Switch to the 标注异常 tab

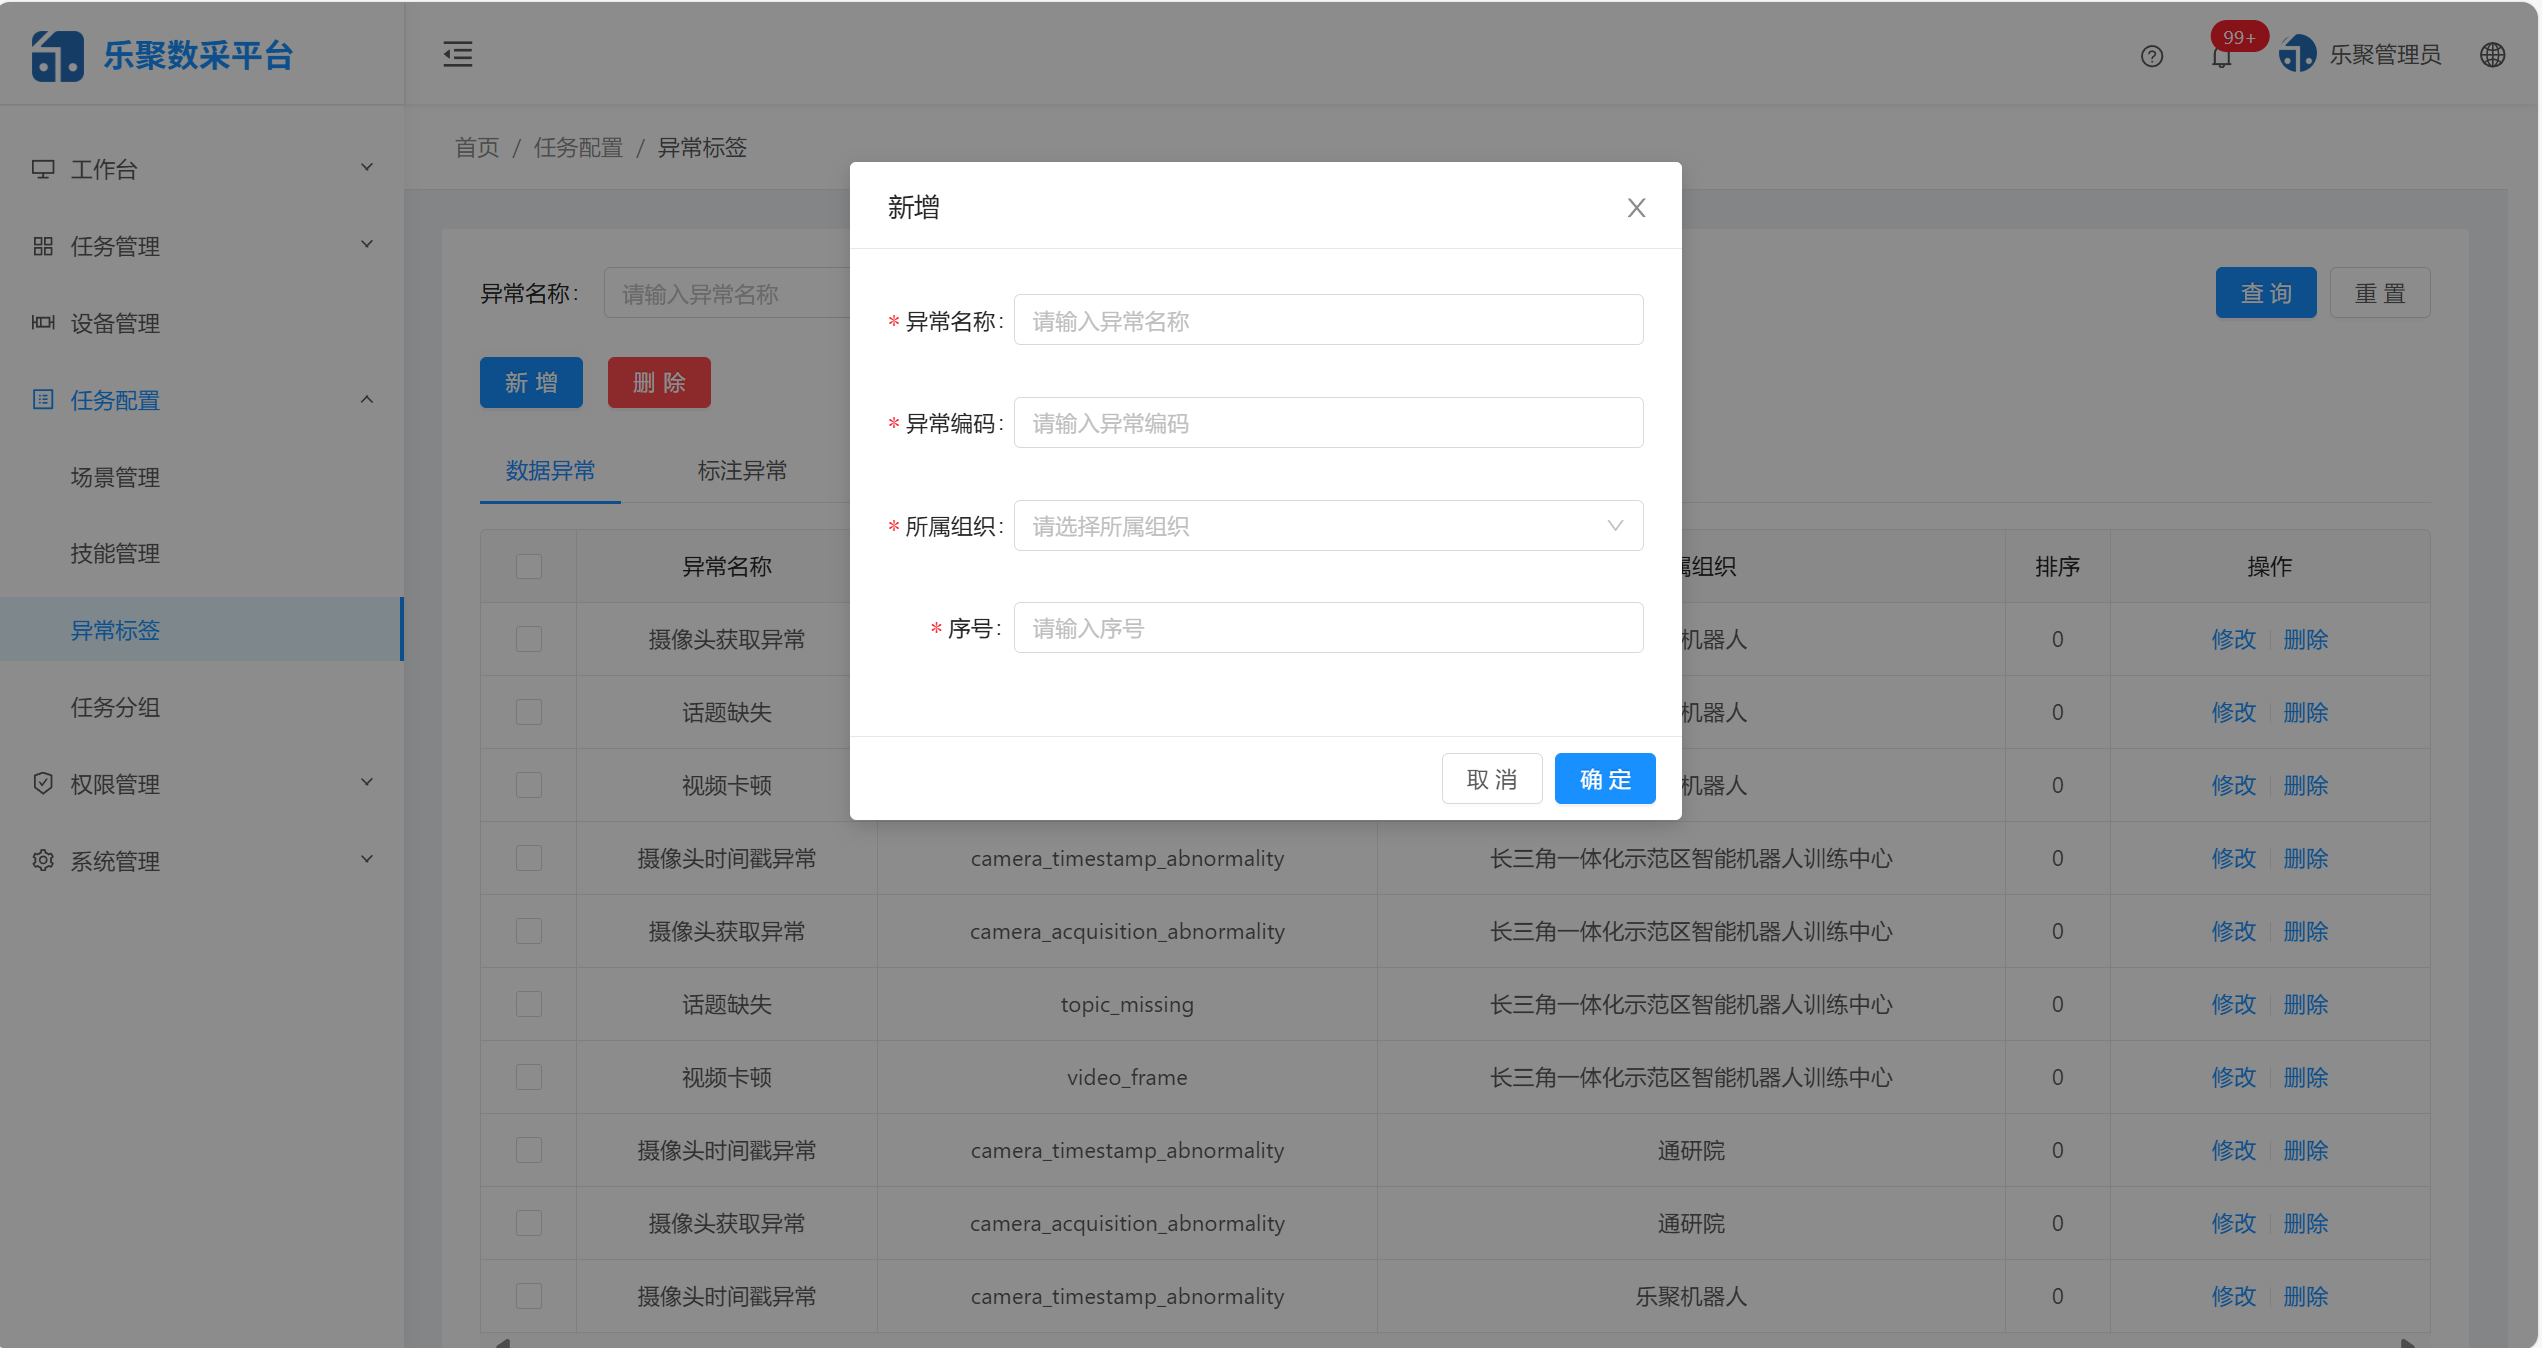point(742,470)
